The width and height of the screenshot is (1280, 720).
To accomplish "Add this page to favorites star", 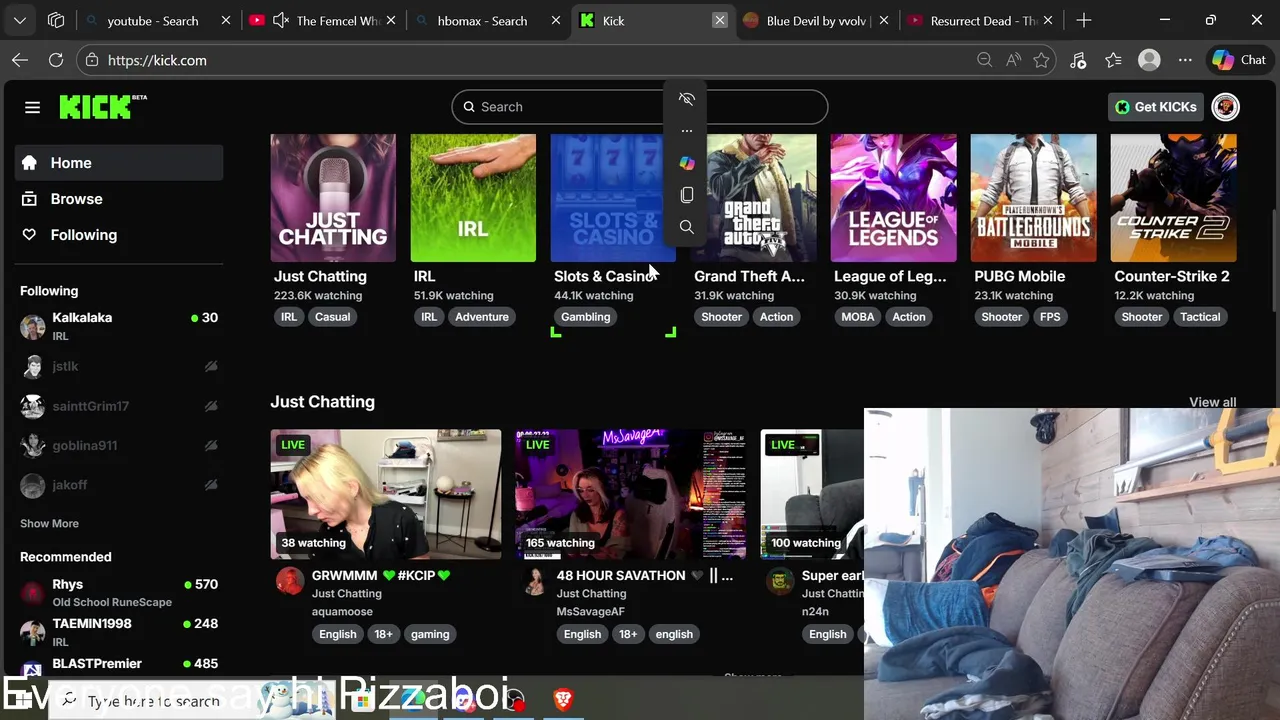I will [x=1041, y=60].
